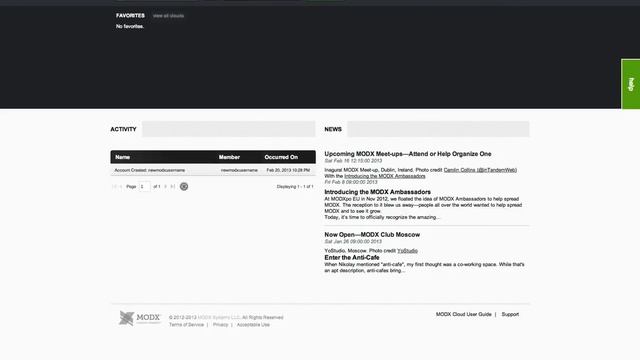This screenshot has width=640, height=360.
Task: Click the 'Feb 20, 2013' date cell
Action: click(x=288, y=170)
